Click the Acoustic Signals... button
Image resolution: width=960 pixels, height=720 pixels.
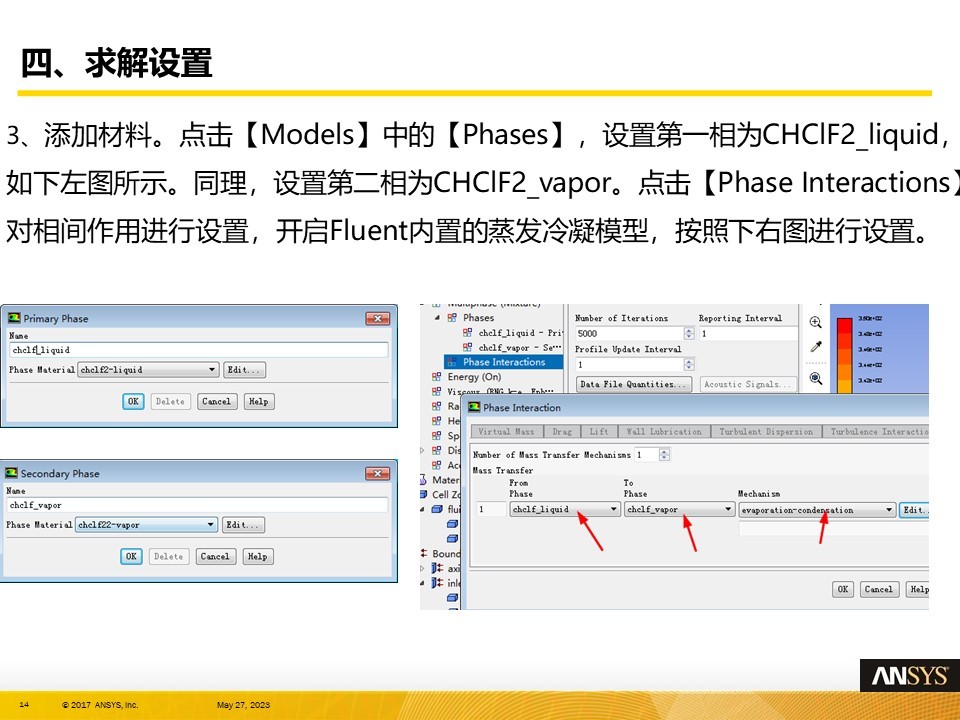point(748,384)
